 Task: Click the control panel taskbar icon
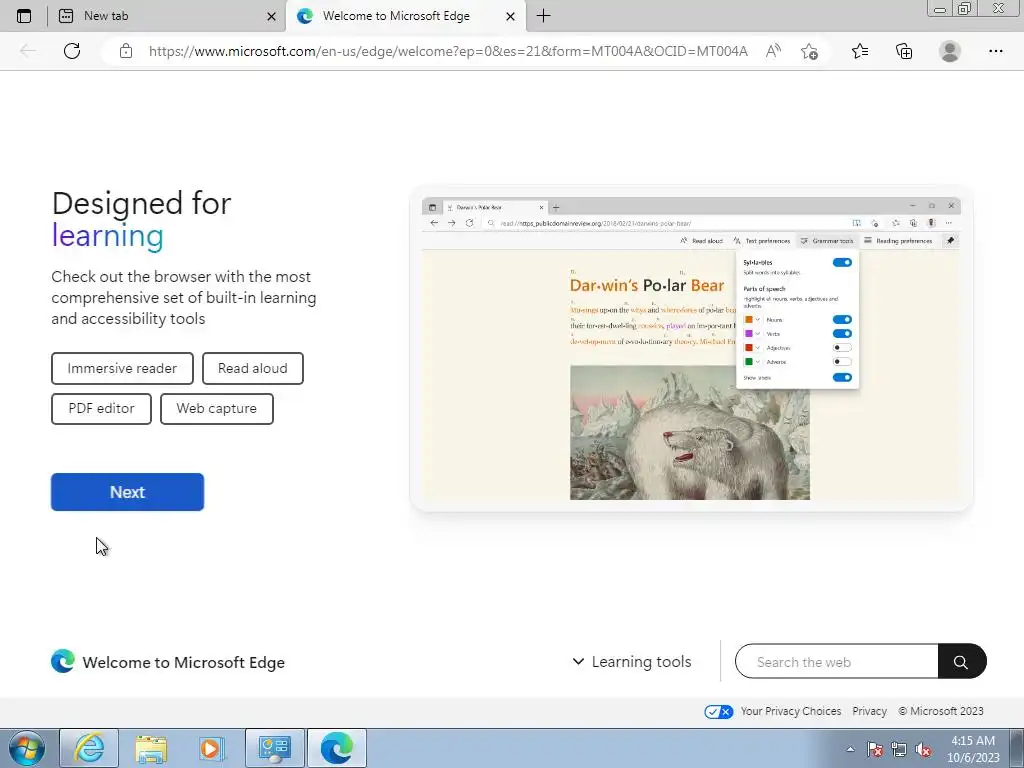(x=274, y=748)
